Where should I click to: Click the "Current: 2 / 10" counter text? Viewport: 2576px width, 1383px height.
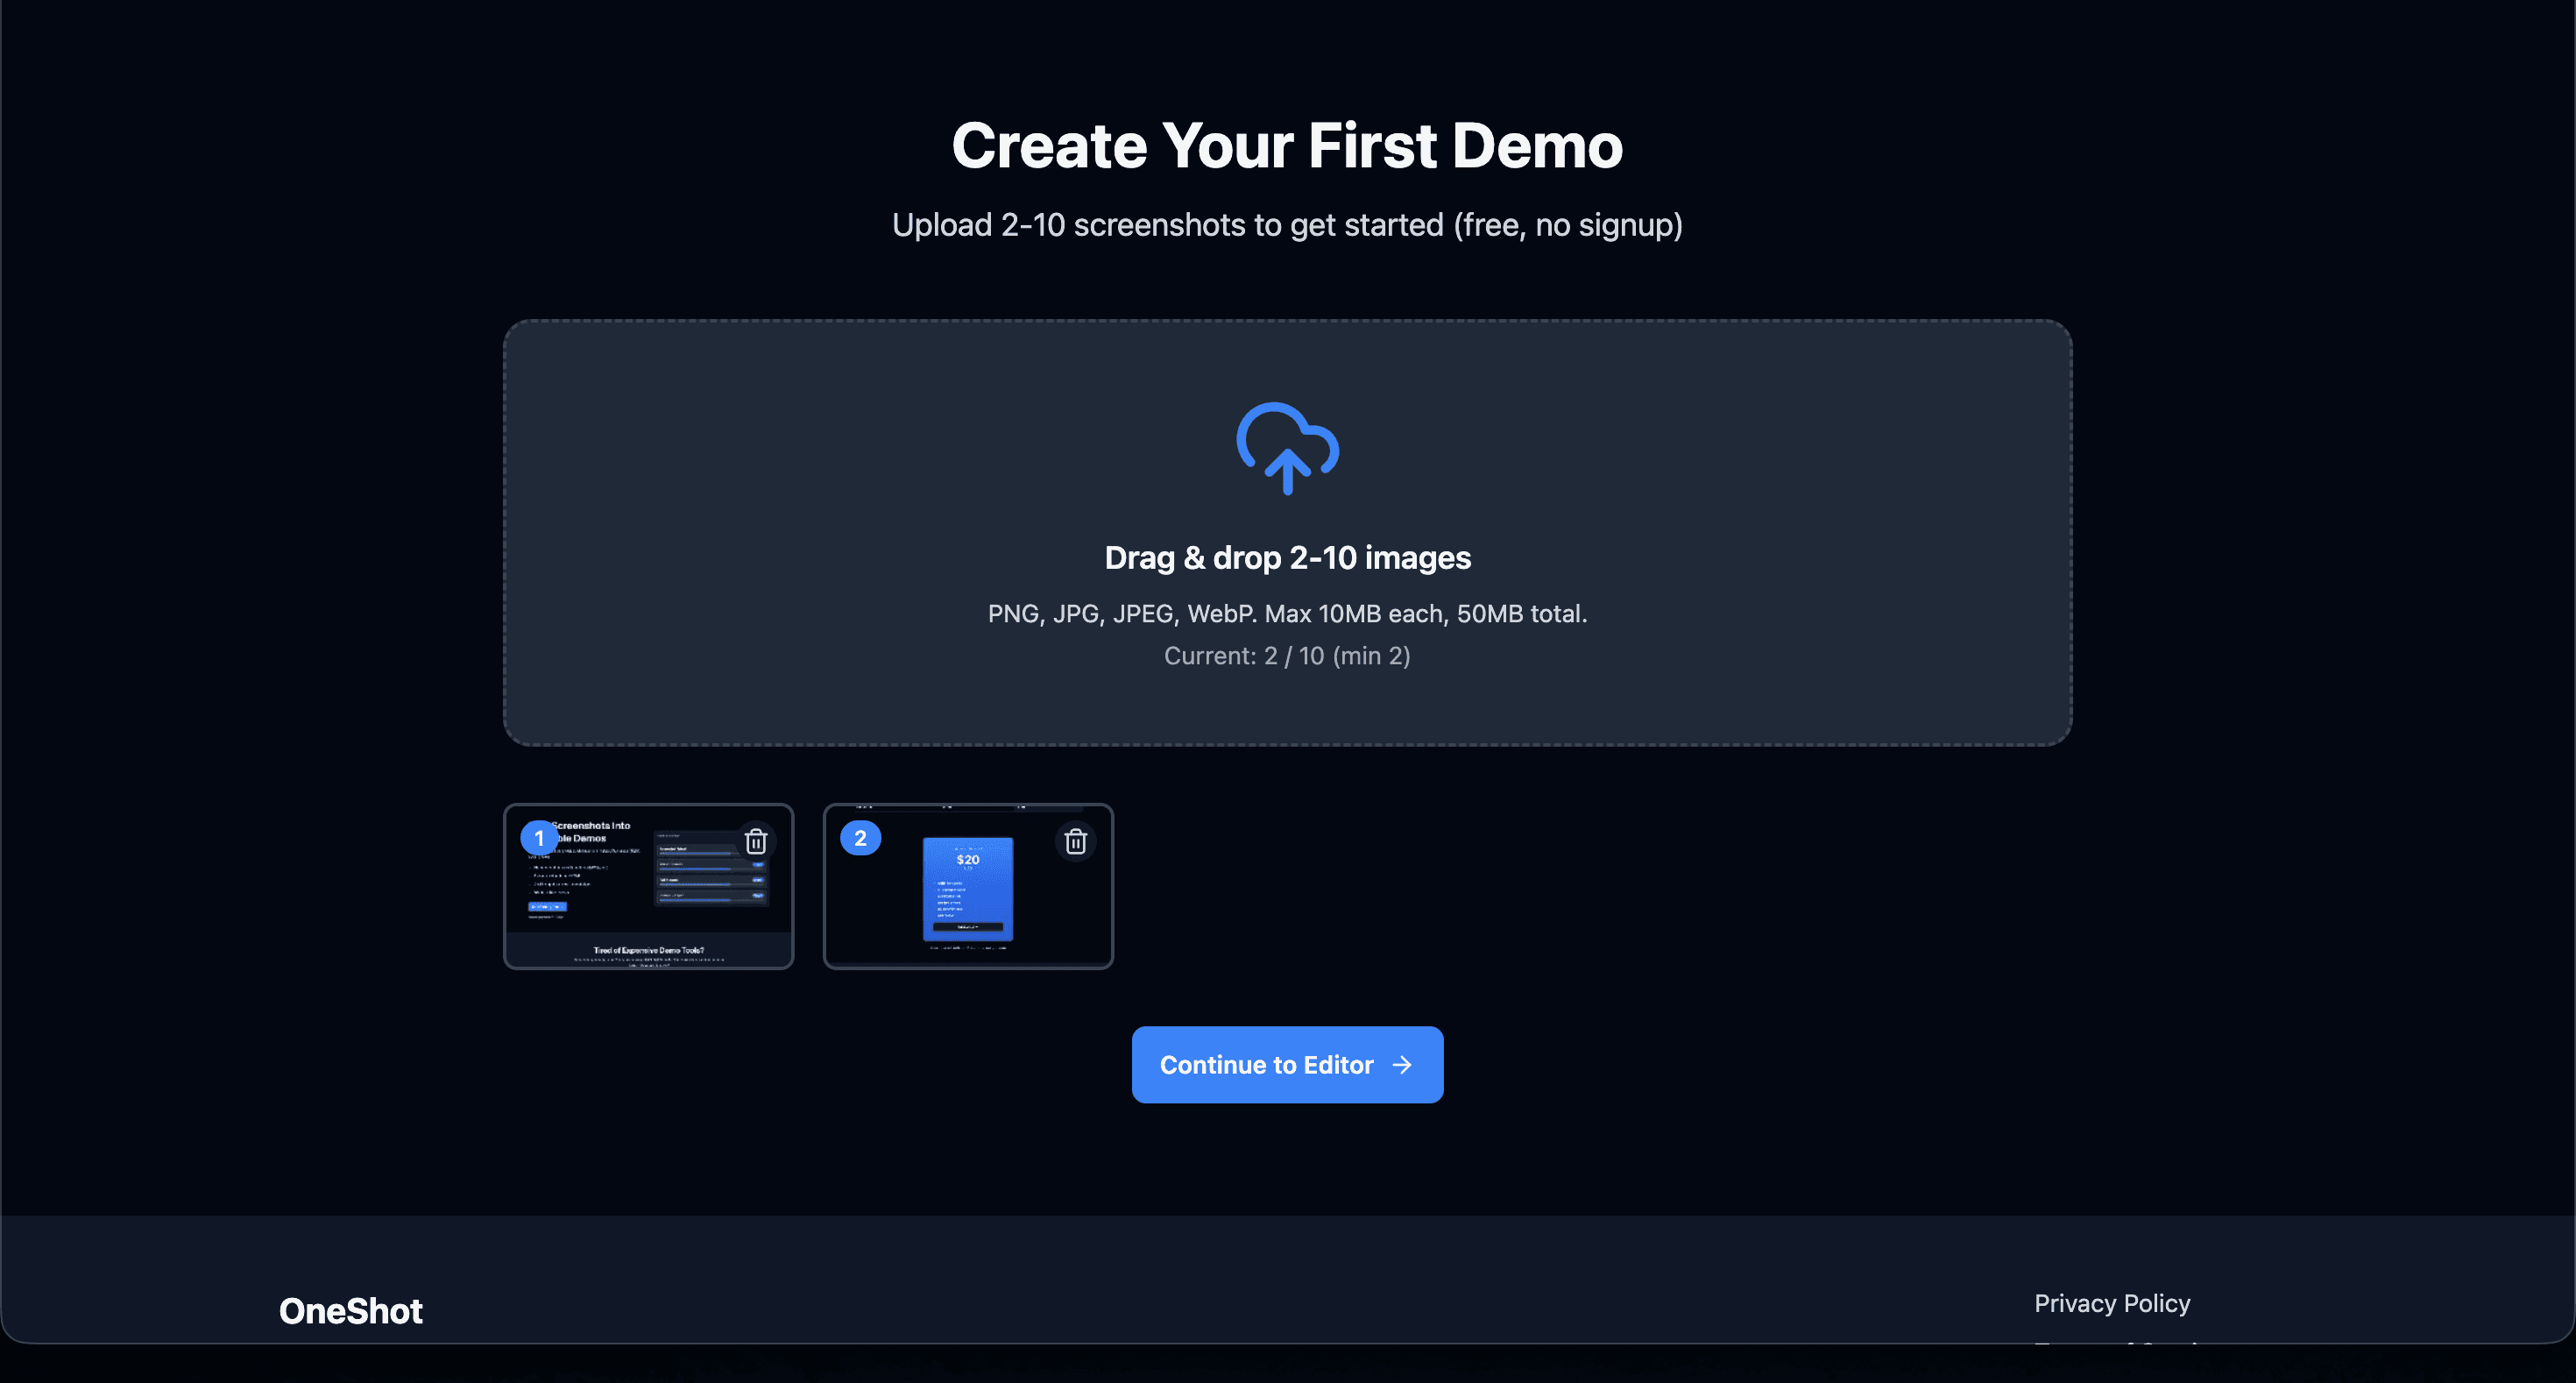tap(1287, 656)
